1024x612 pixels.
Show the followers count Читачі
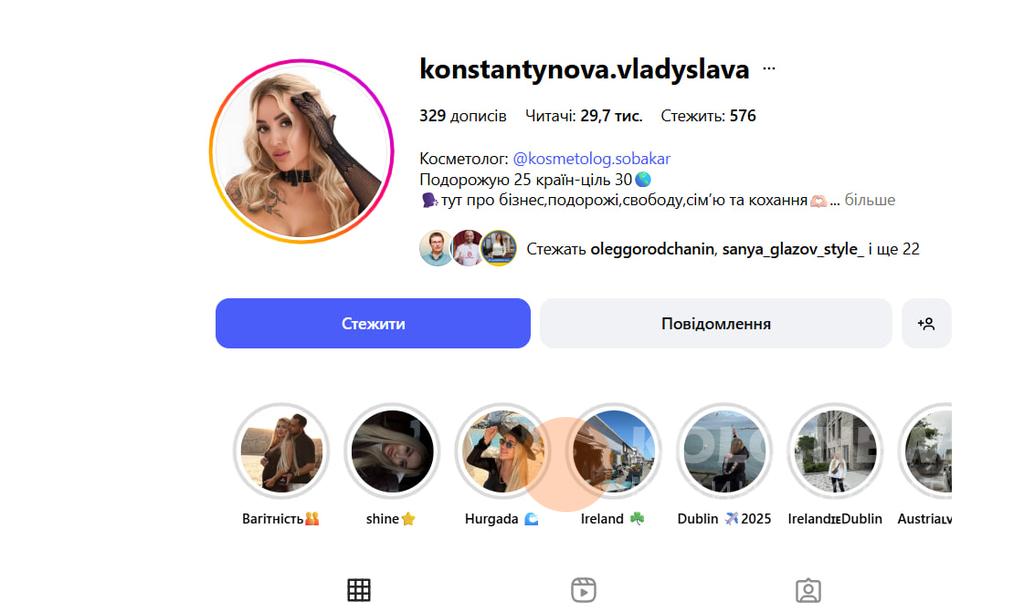(584, 116)
